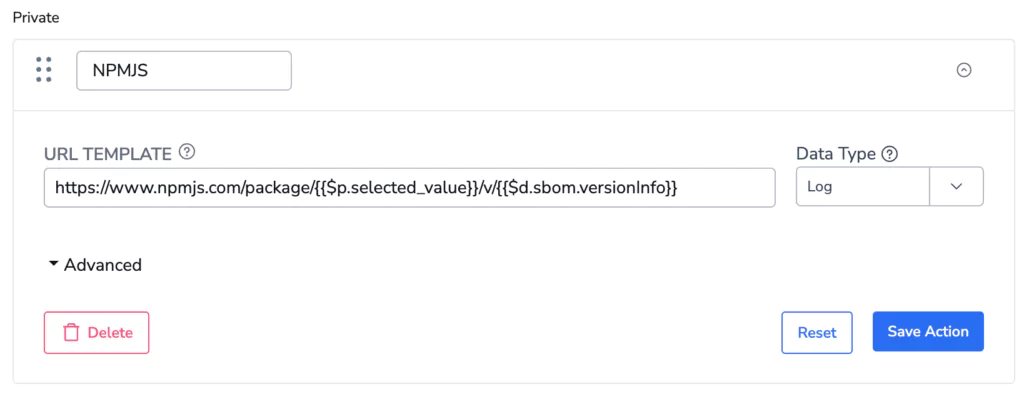Select the Log value in the Data Type combo box
The height and width of the screenshot is (399, 1024).
point(862,187)
